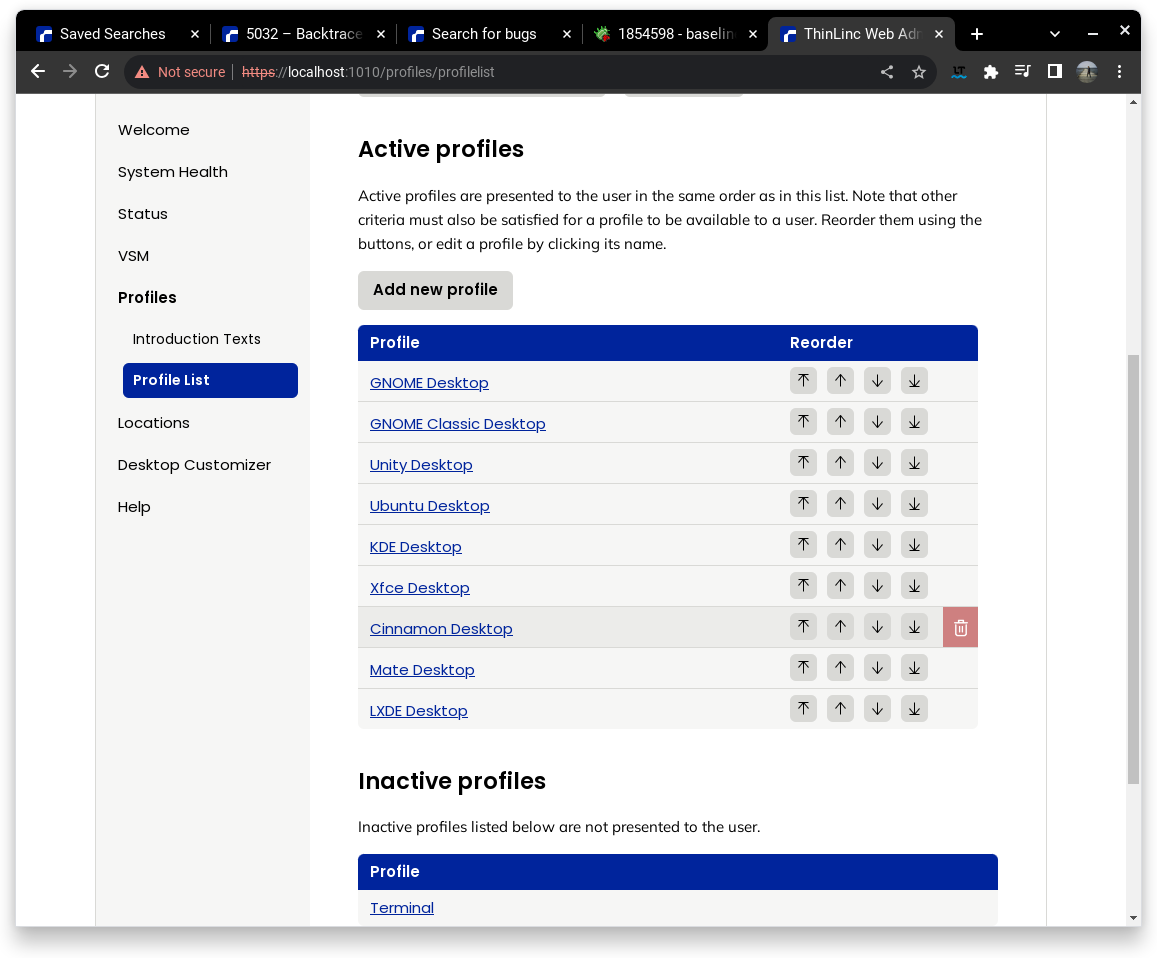Move Xfce Desktop to bottom of list
The height and width of the screenshot is (958, 1157).
click(x=913, y=585)
